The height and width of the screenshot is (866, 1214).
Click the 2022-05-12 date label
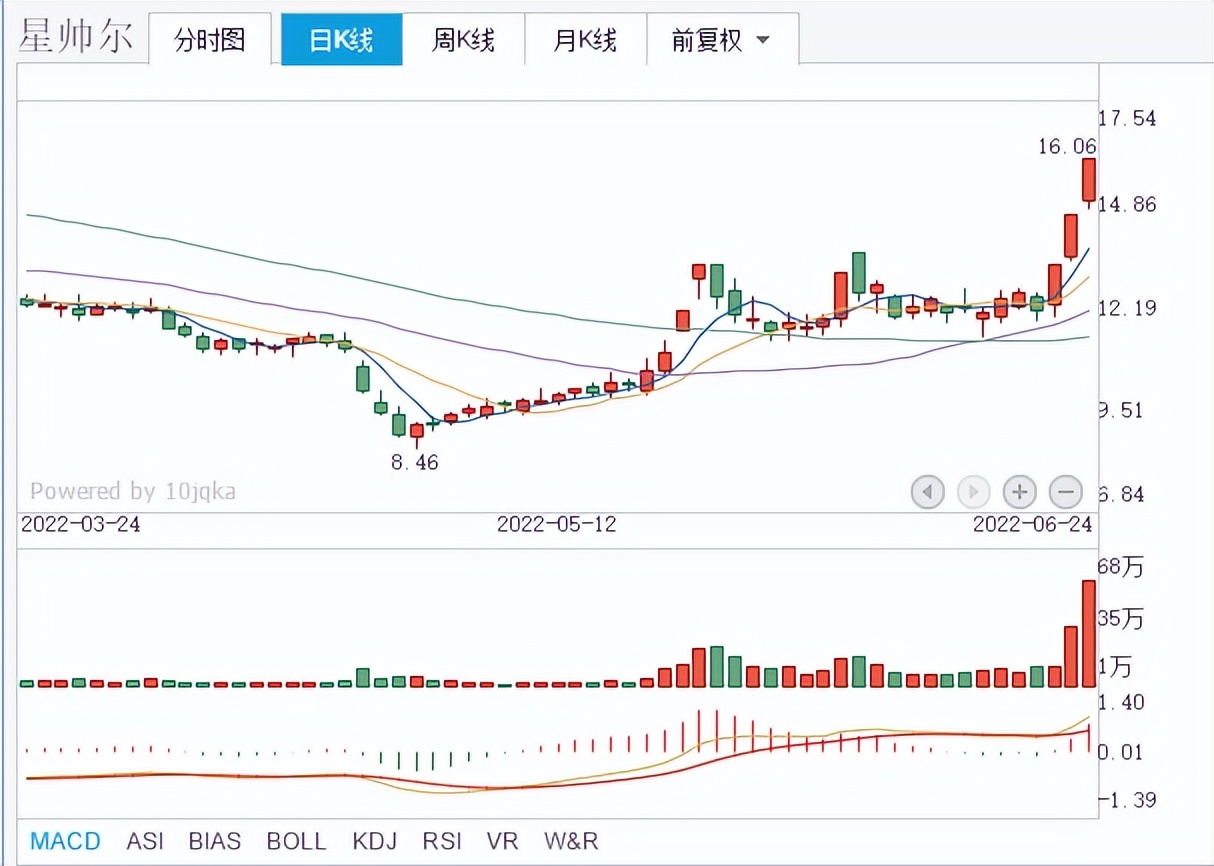point(557,524)
